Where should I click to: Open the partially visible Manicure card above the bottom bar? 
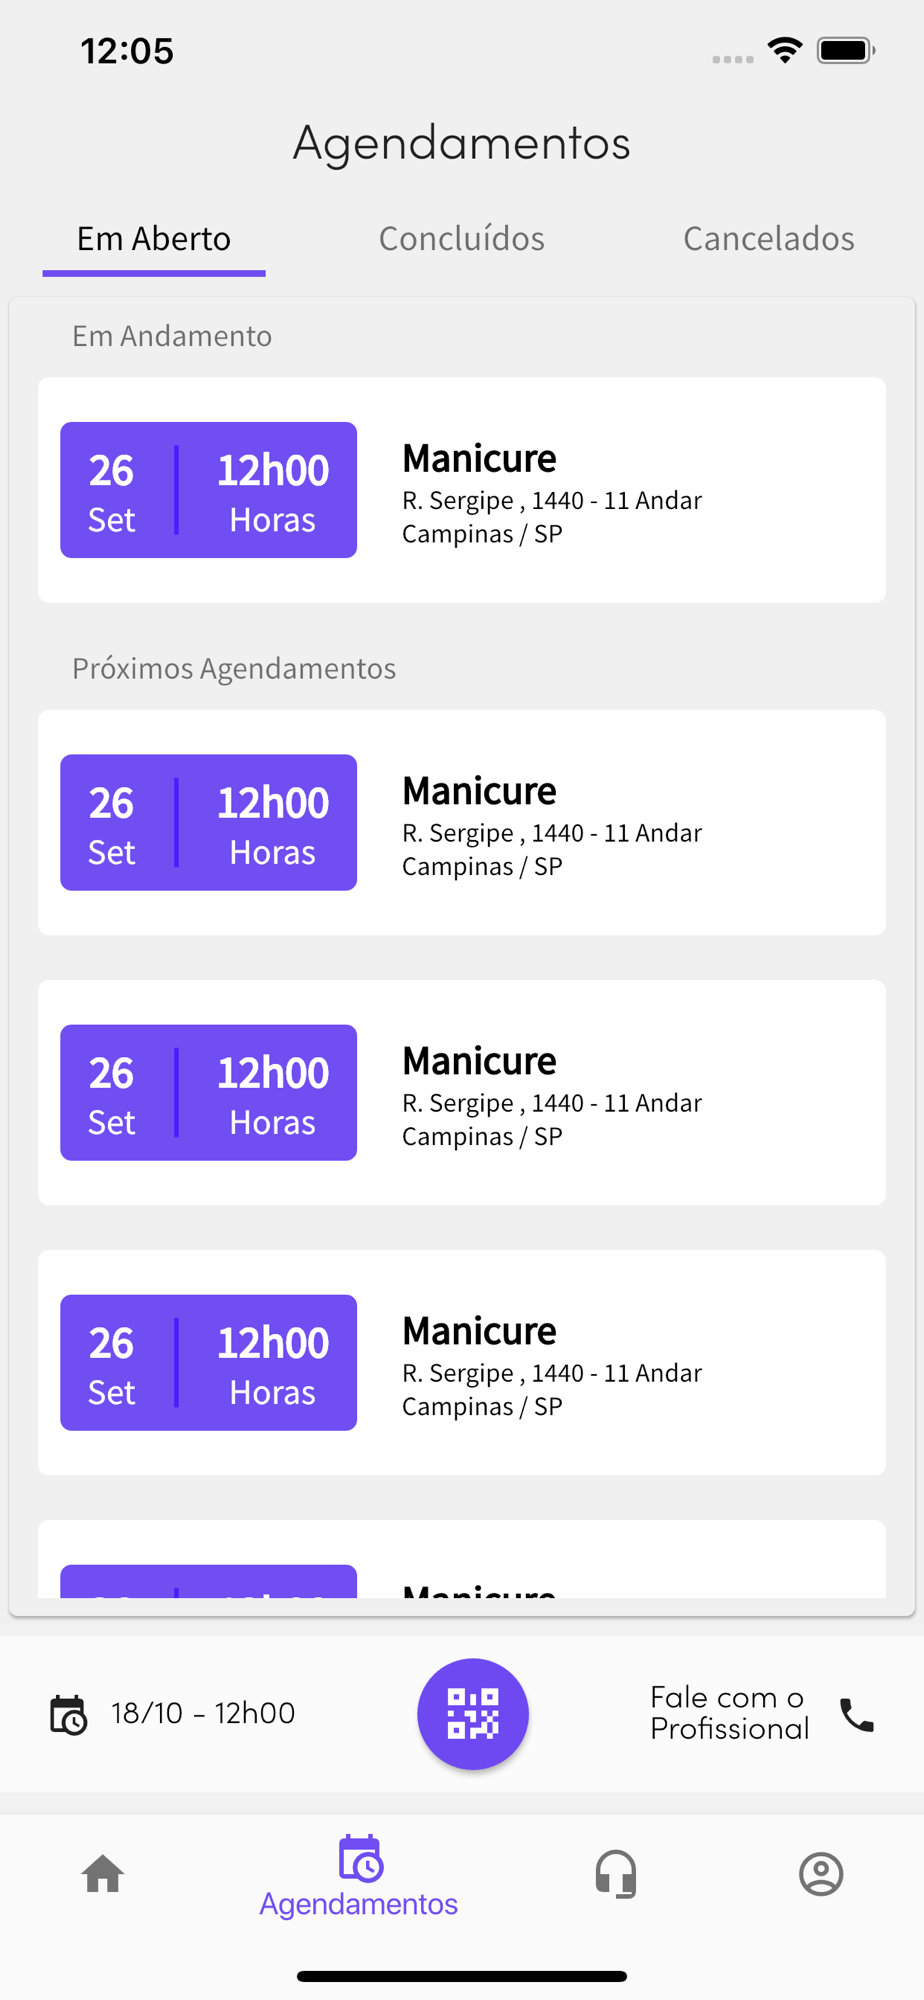(462, 1558)
